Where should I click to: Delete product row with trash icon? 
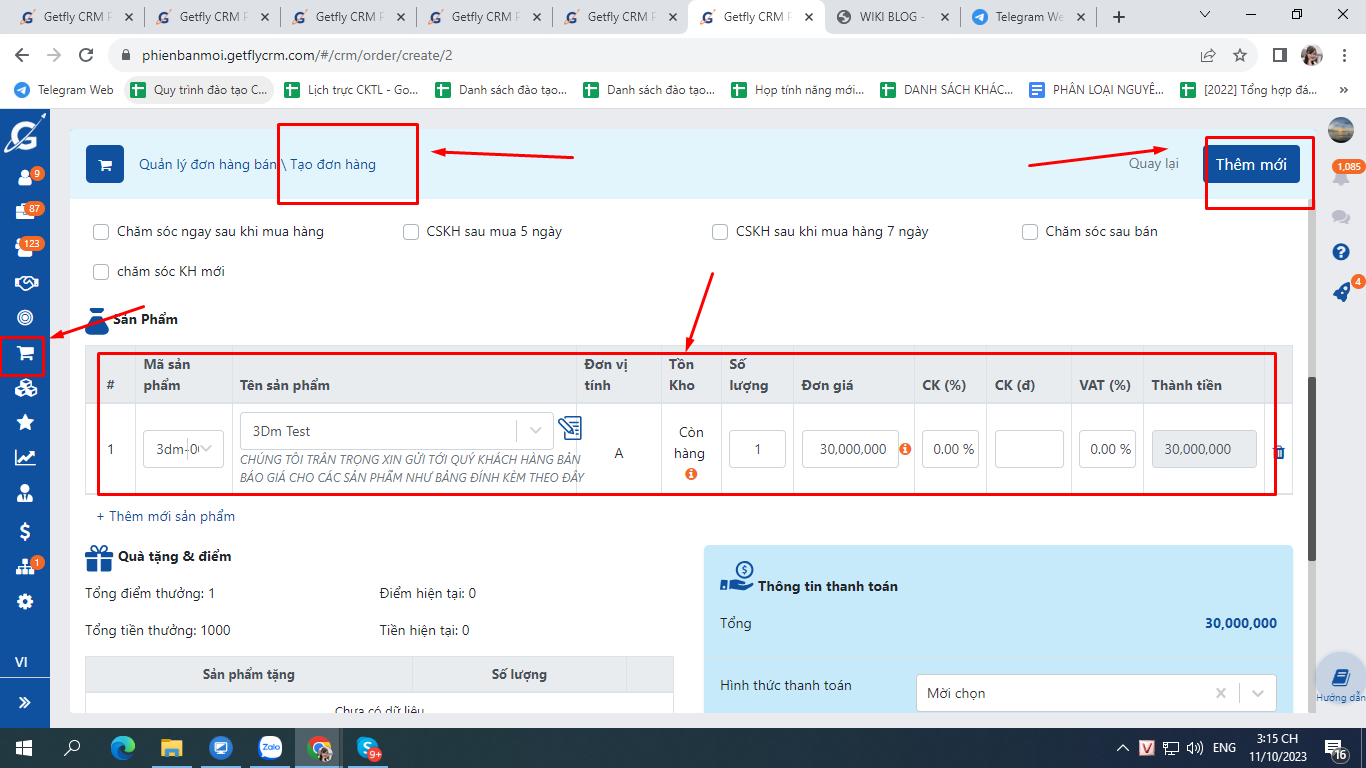[1278, 452]
